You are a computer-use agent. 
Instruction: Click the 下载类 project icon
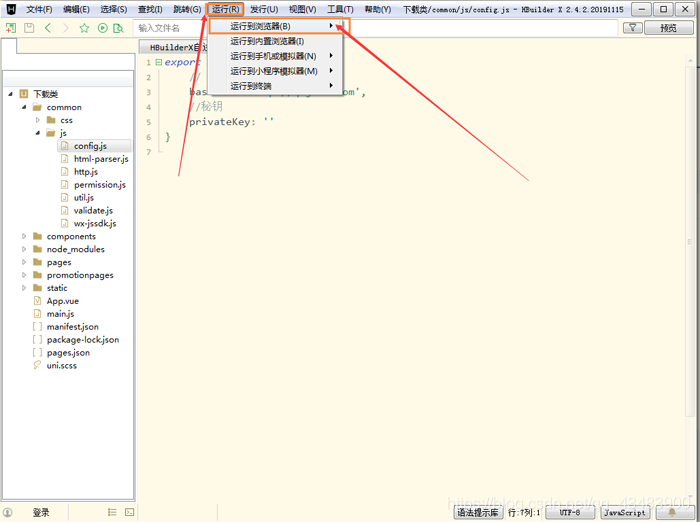click(24, 94)
